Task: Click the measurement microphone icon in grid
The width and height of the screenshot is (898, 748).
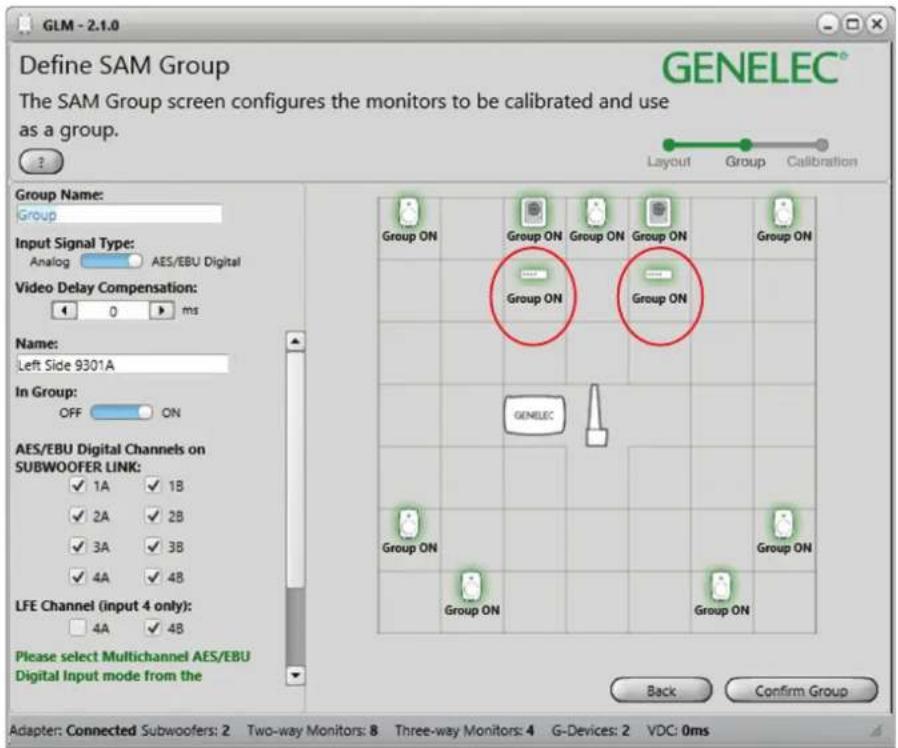Action: pyautogui.click(x=596, y=415)
